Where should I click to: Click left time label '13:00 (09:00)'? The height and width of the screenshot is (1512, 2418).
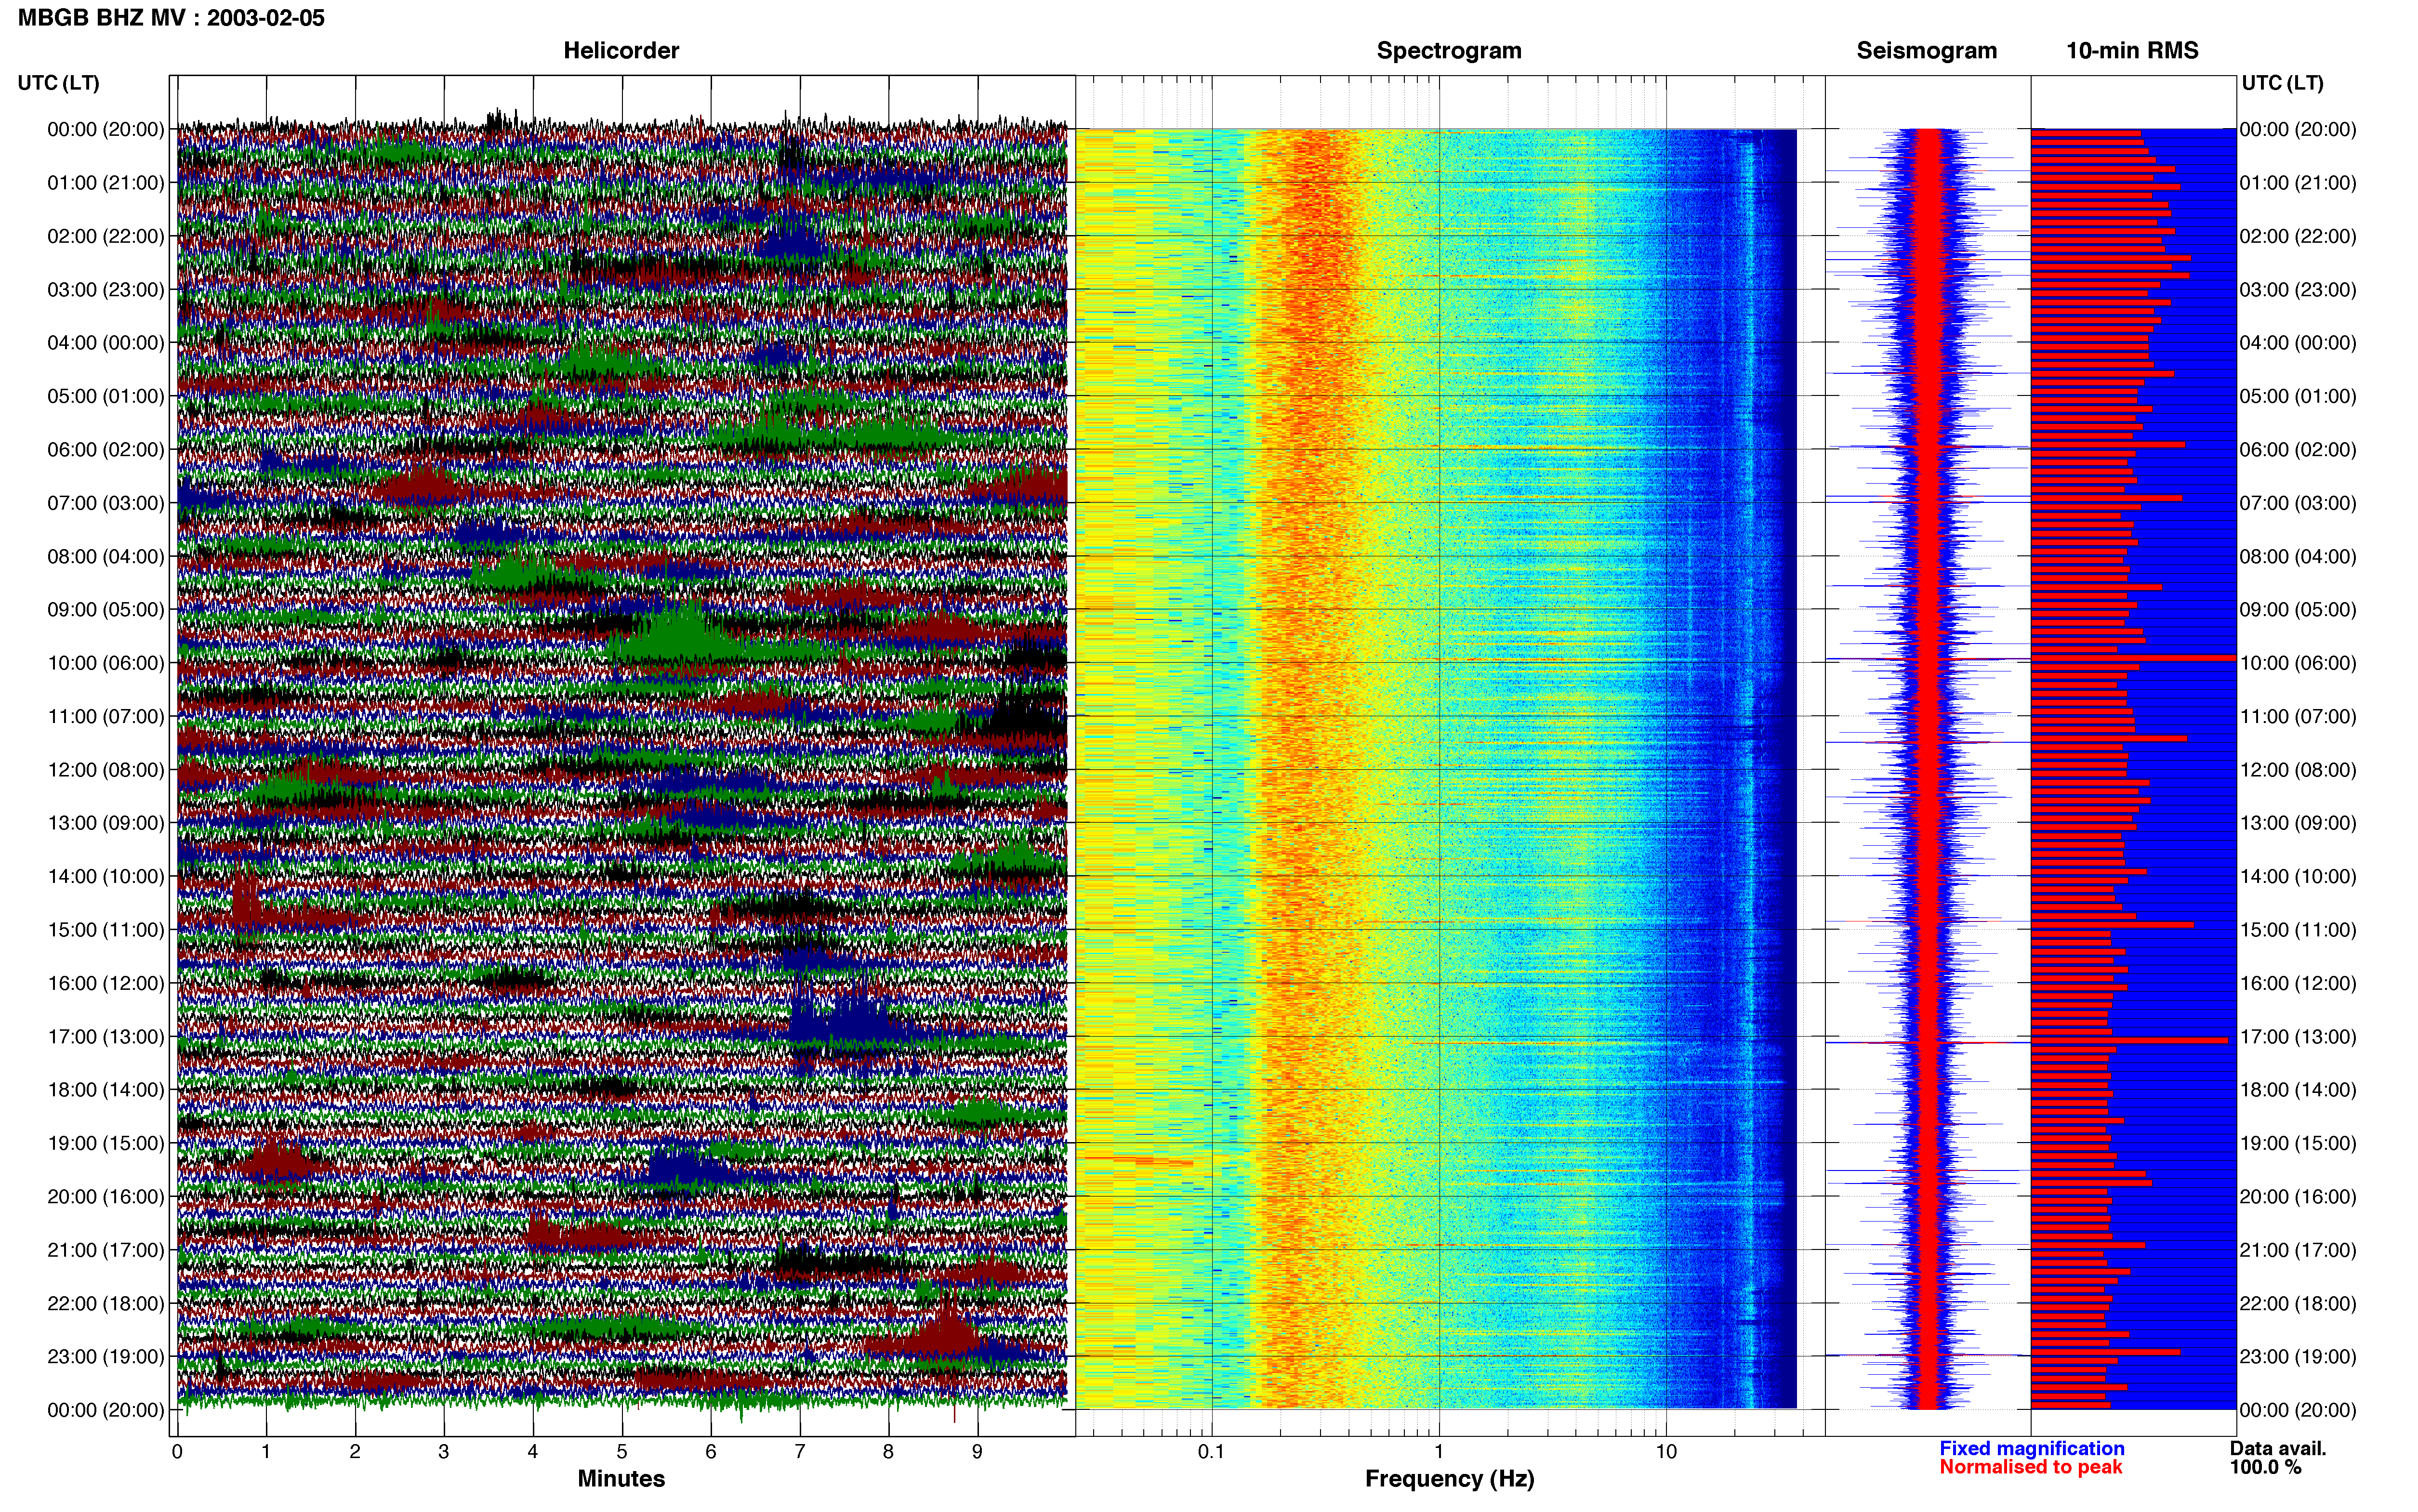click(x=106, y=823)
